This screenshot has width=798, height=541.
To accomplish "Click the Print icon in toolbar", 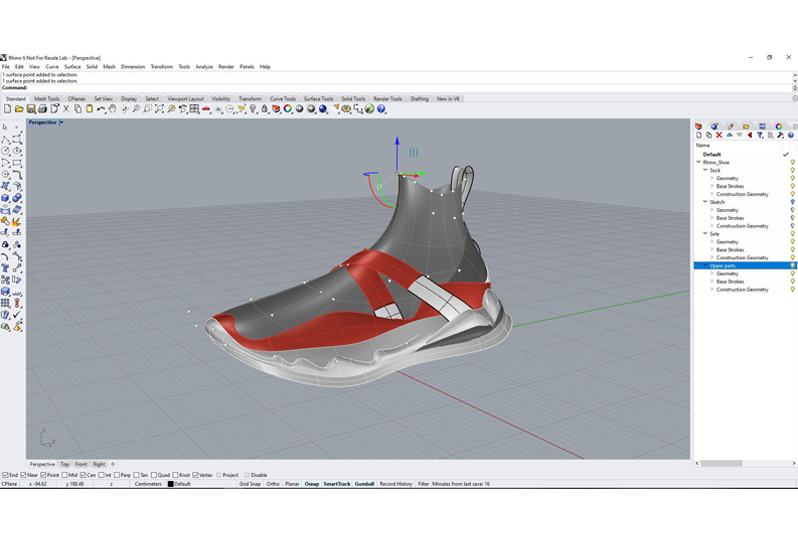I will pyautogui.click(x=42, y=109).
